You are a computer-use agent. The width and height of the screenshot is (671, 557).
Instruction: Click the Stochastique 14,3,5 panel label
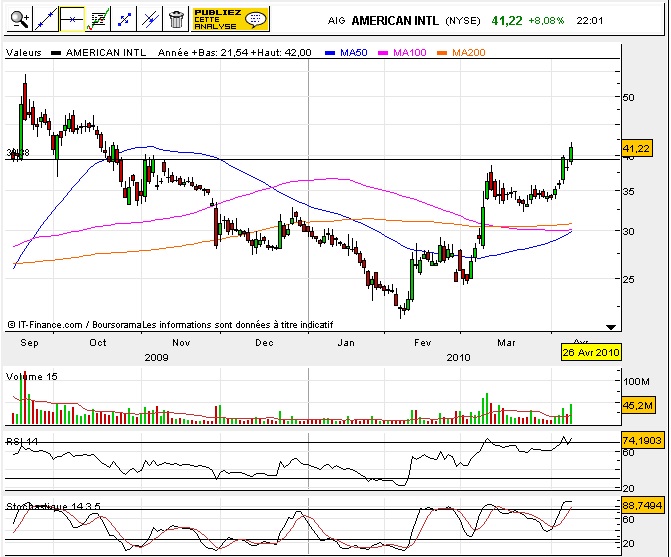53,507
